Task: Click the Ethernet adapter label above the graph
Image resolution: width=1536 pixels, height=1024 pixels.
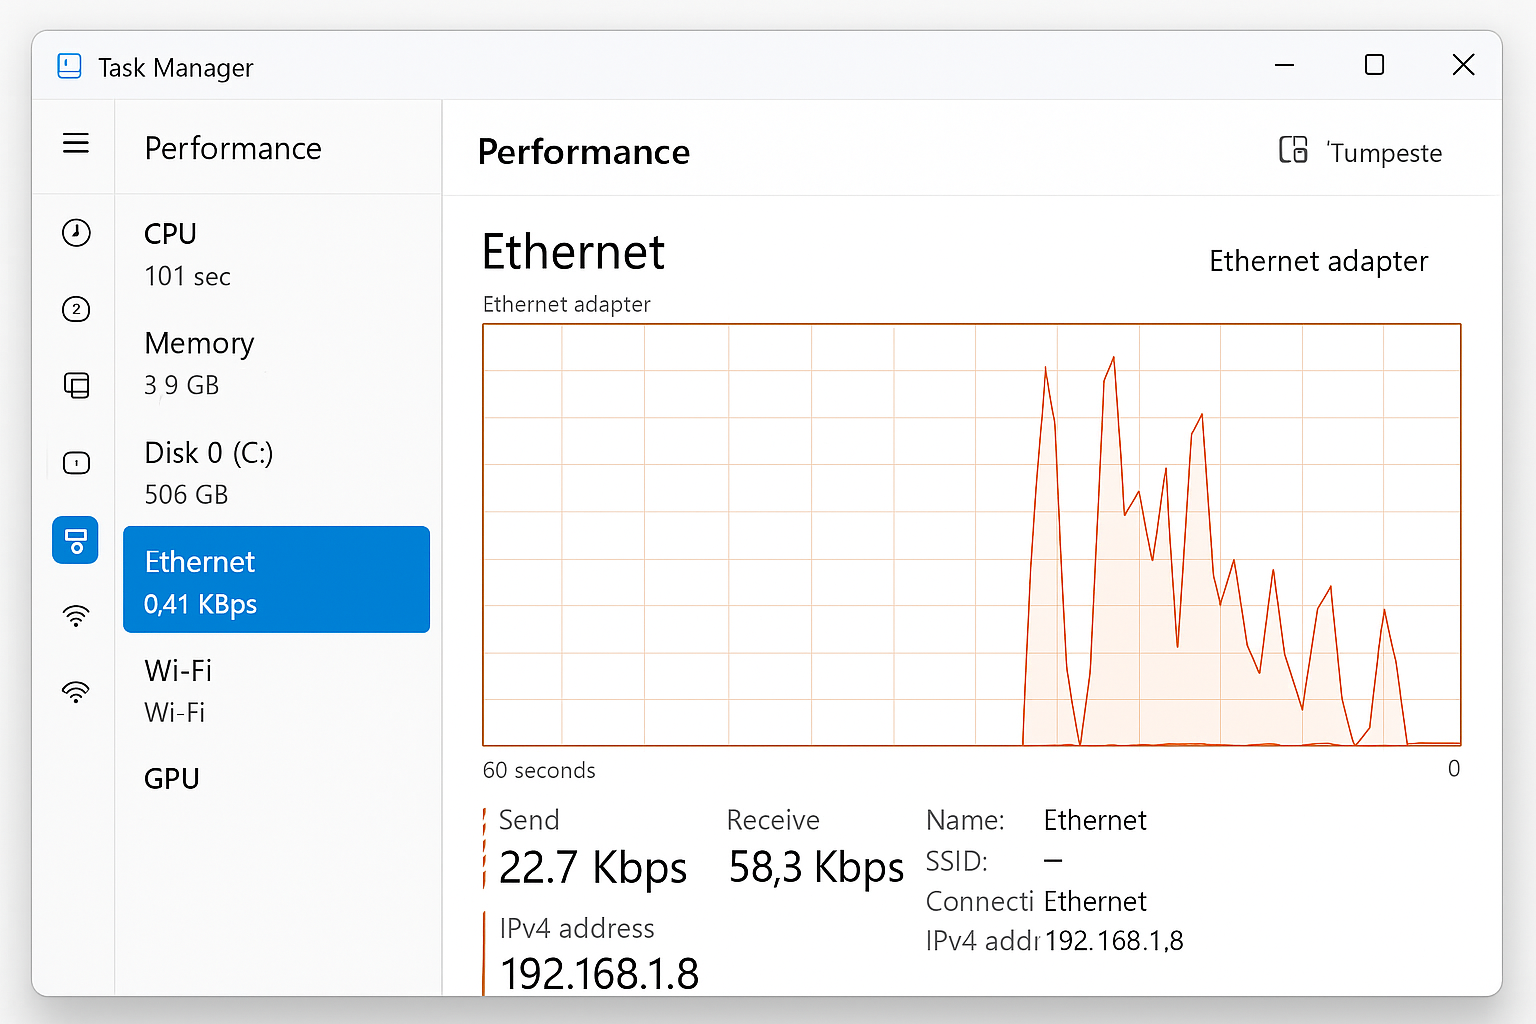Action: point(566,304)
